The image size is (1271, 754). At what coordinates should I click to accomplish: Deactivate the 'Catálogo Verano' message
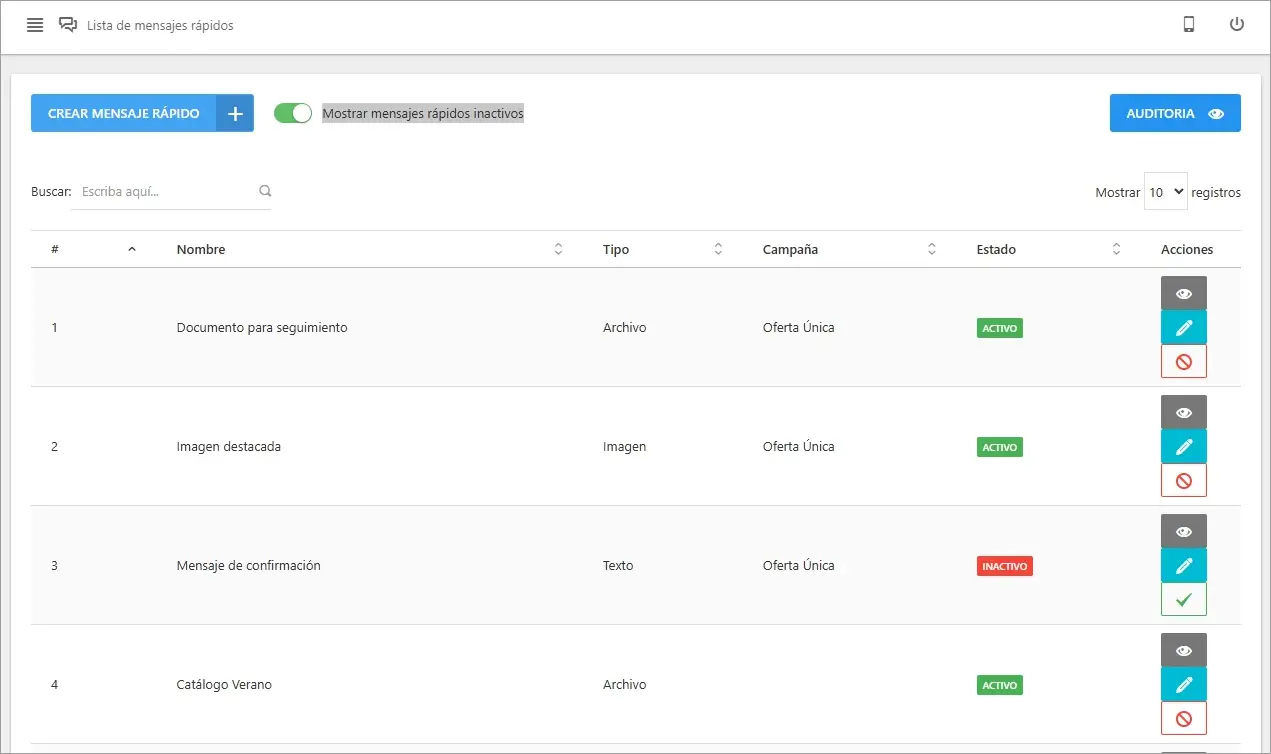coord(1183,718)
